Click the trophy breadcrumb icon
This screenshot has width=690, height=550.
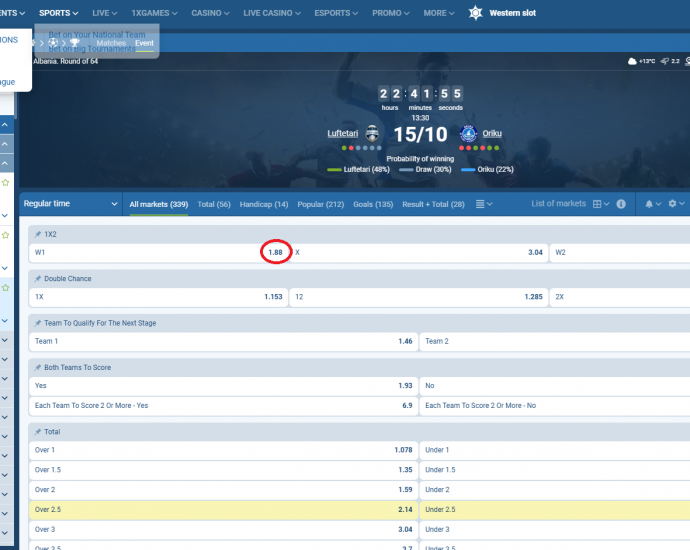75,43
